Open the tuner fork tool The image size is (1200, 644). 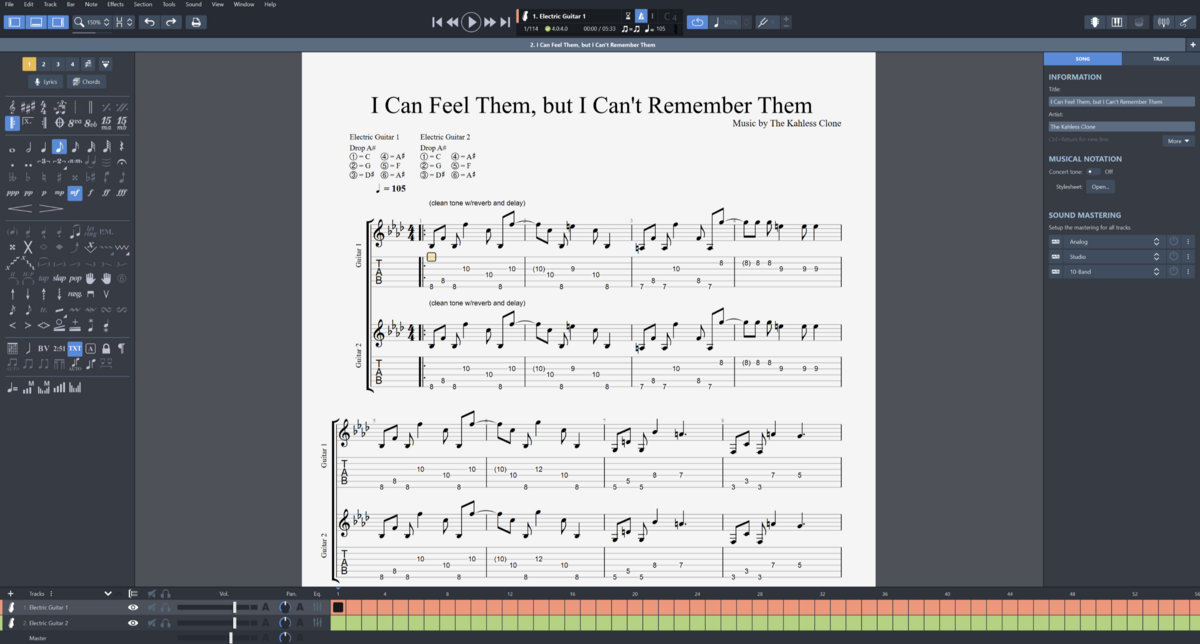(x=764, y=22)
